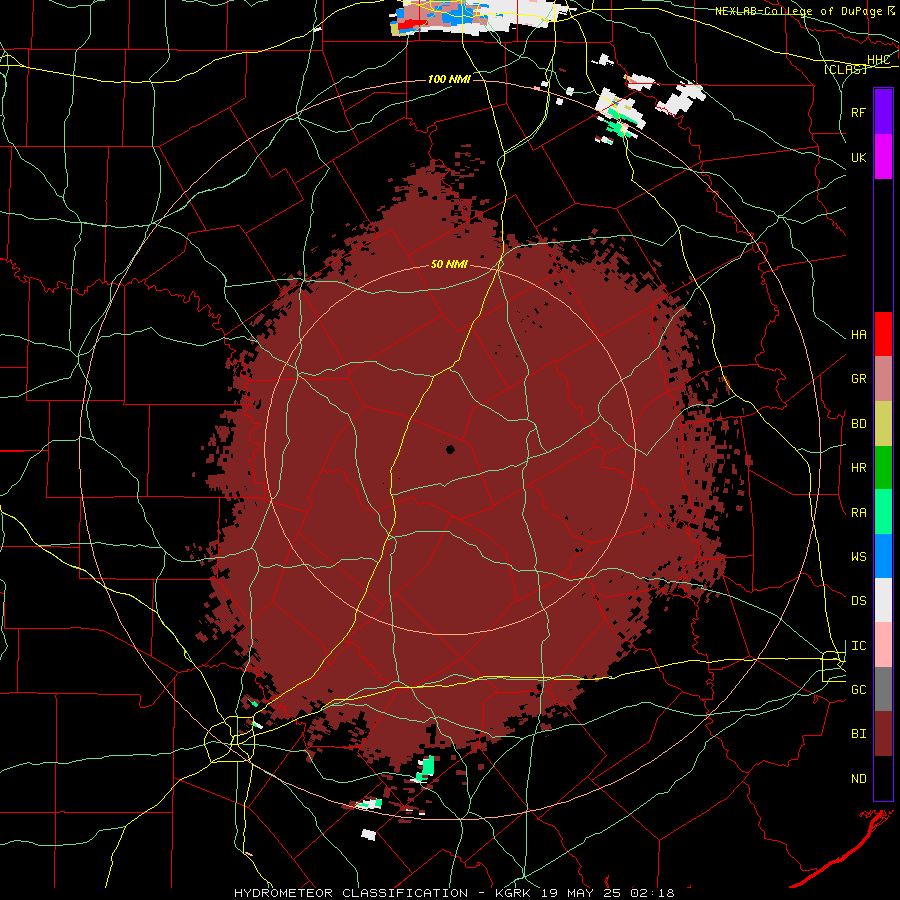Click the [CLAS] label
This screenshot has width=900, height=900.
(x=845, y=69)
